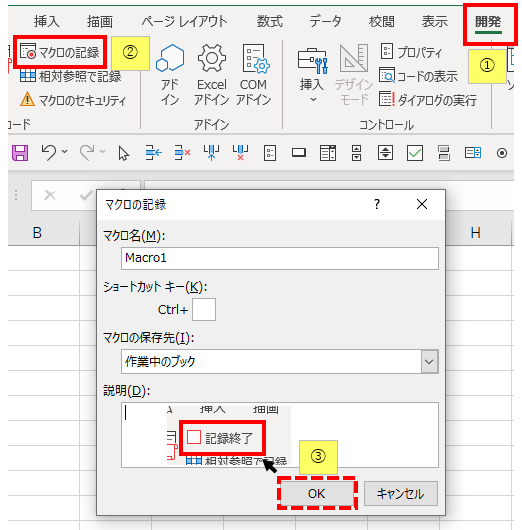Click the Record Macro (マクロの記録) button
The height and width of the screenshot is (530, 522).
click(x=60, y=52)
